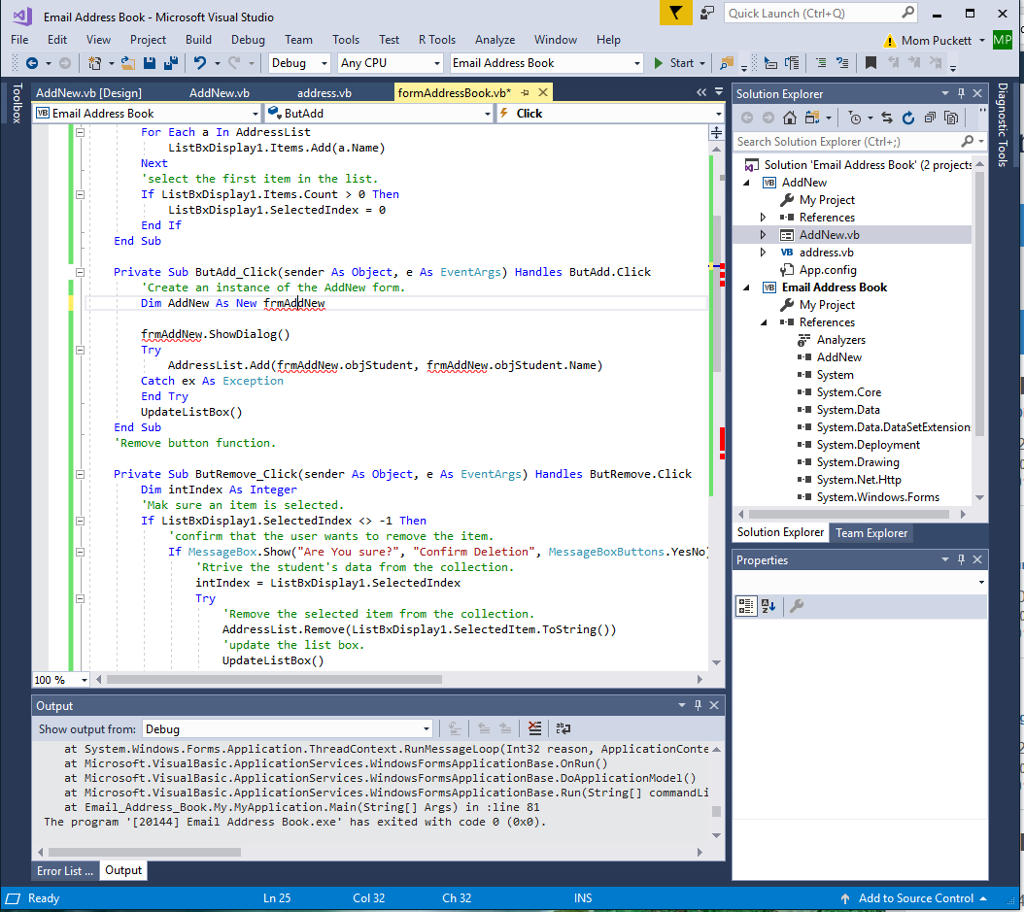Screen dimensions: 1024x912
Task: Open the Analyze menu
Action: [x=494, y=40]
